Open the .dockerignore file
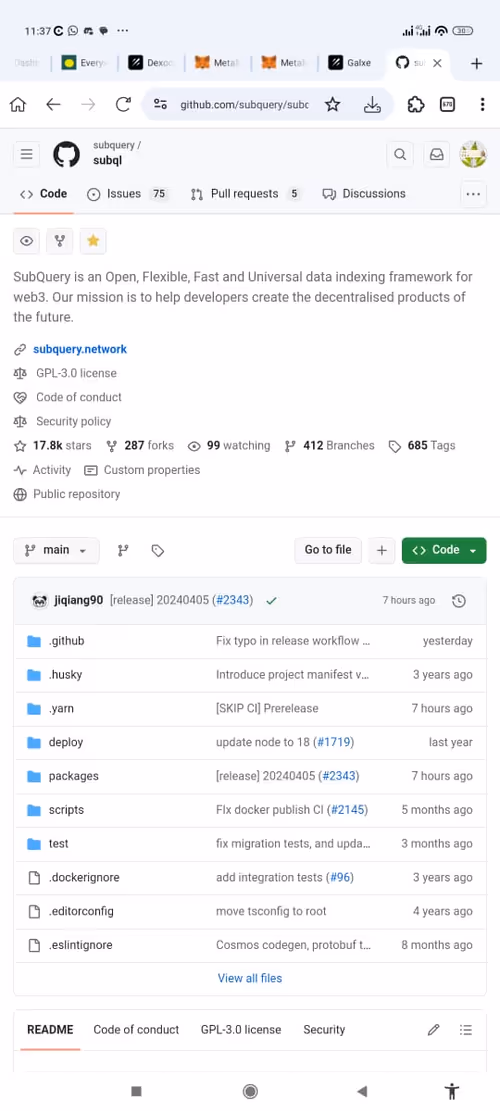The image size is (500, 1111). point(84,878)
